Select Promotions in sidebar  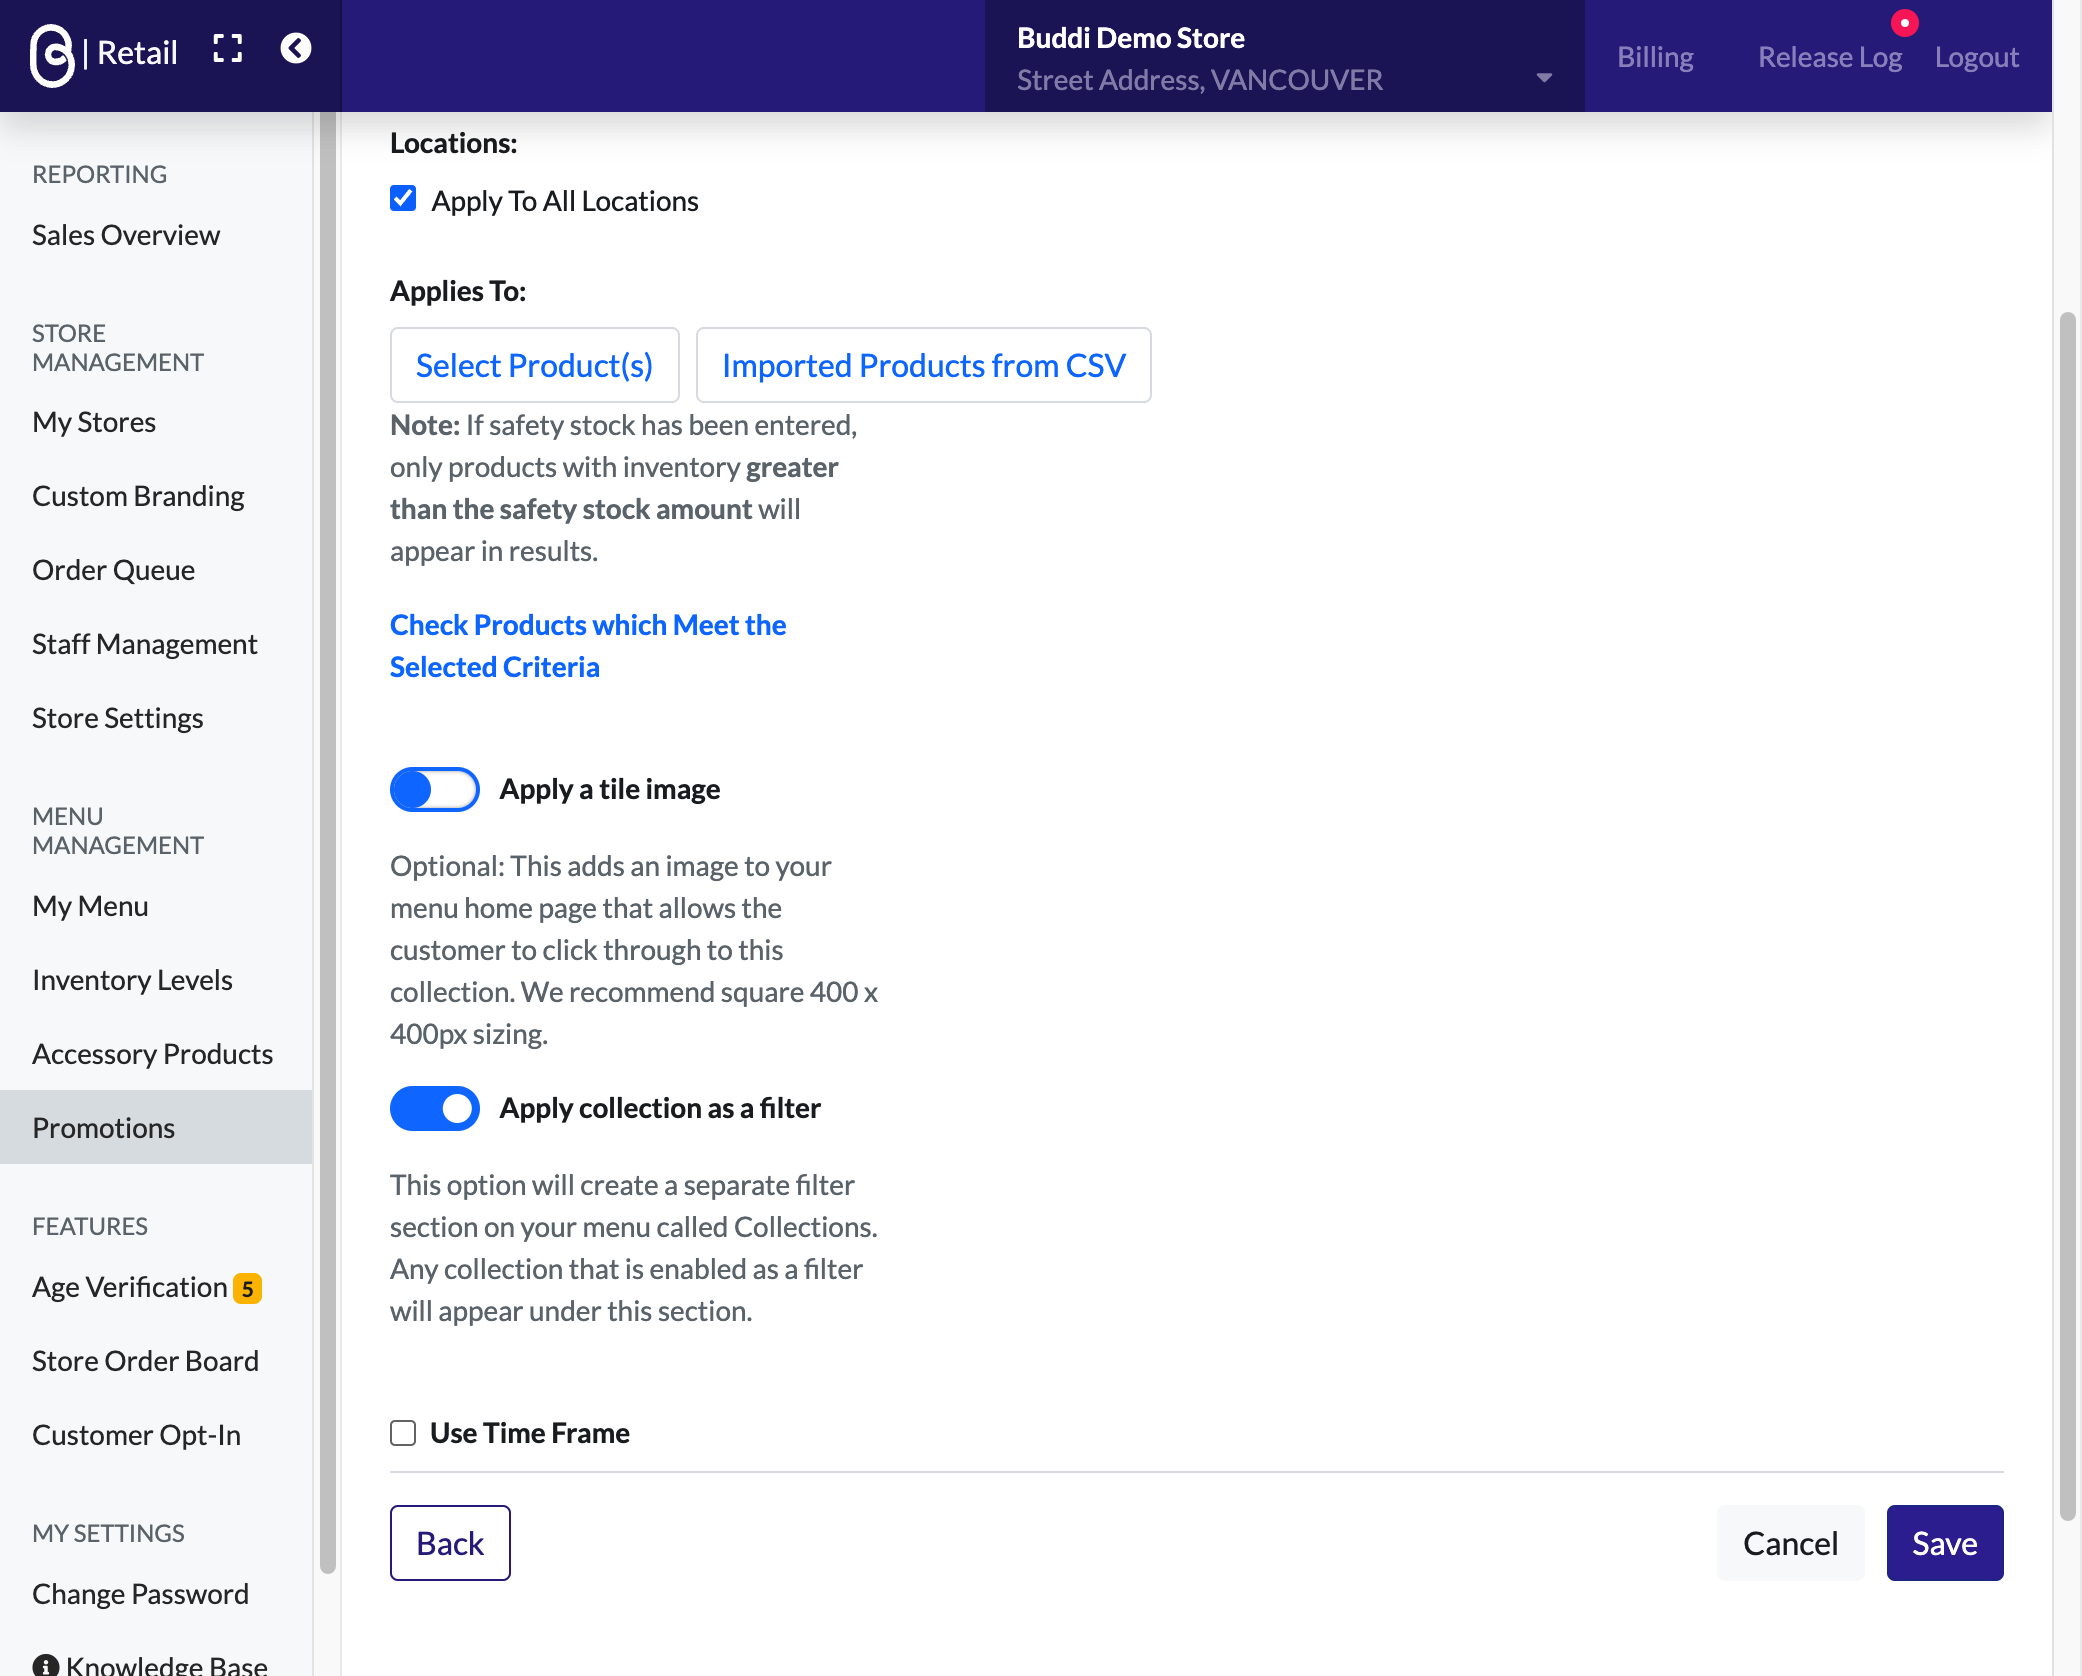pyautogui.click(x=156, y=1127)
